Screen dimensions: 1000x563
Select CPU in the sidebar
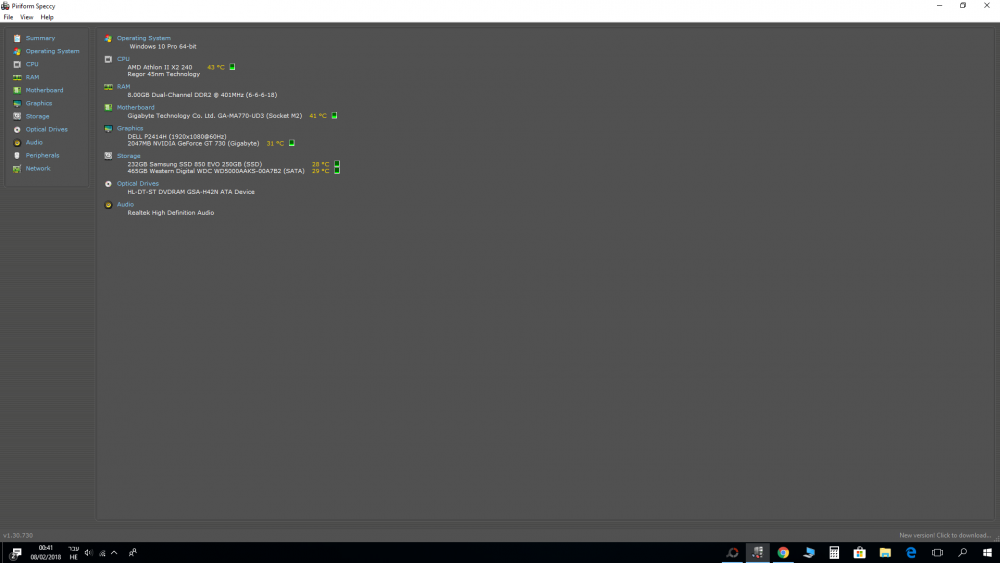coord(32,64)
